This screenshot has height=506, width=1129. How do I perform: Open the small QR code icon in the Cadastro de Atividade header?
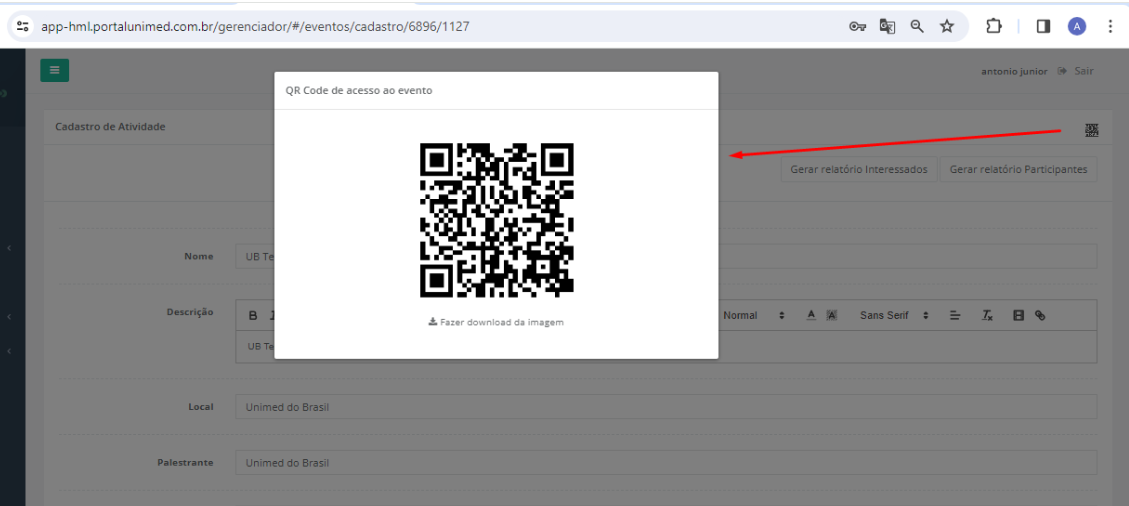(1092, 130)
